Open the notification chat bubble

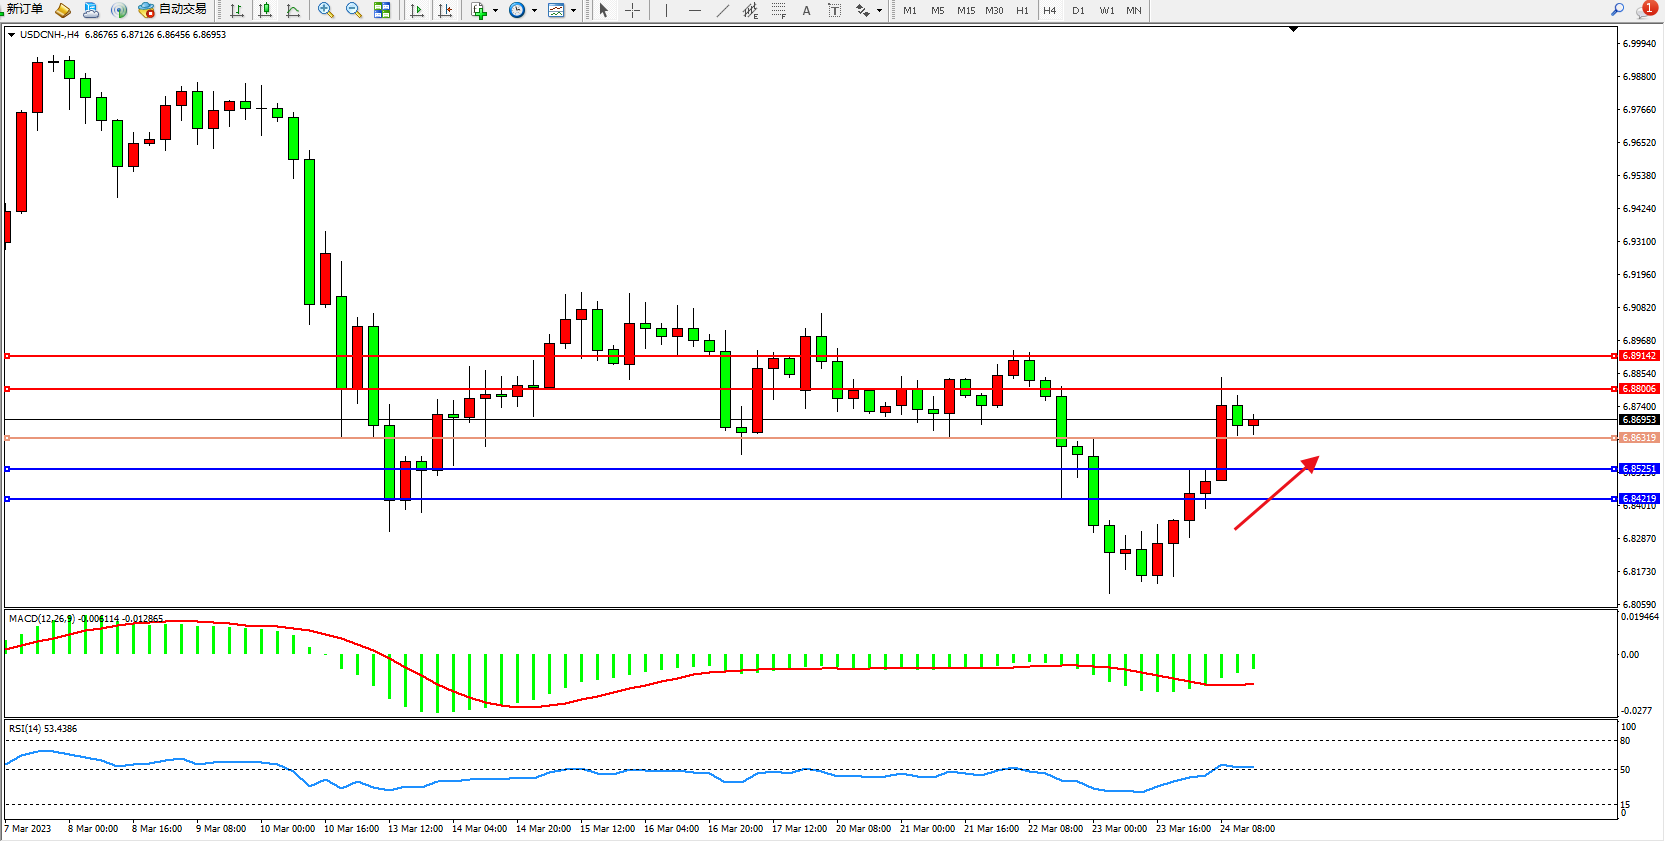coord(1645,10)
